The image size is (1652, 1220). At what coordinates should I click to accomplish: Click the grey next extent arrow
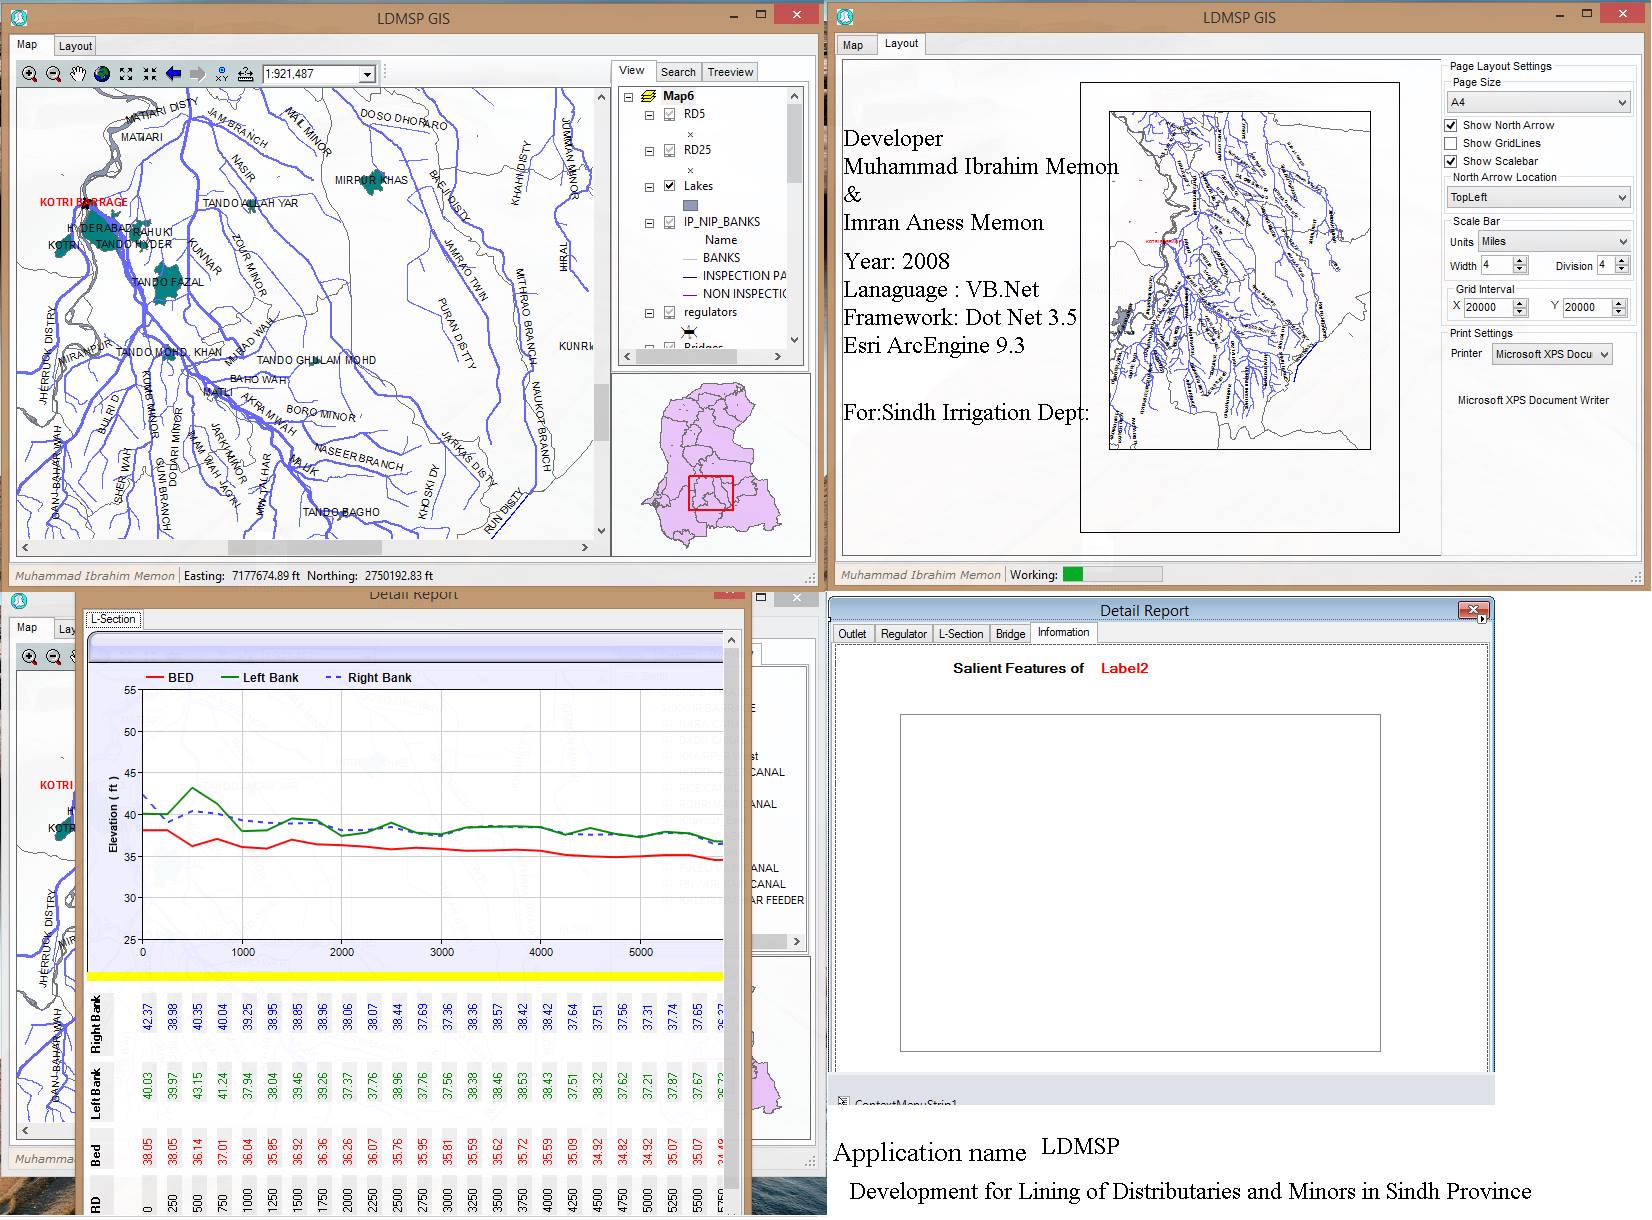click(x=198, y=74)
